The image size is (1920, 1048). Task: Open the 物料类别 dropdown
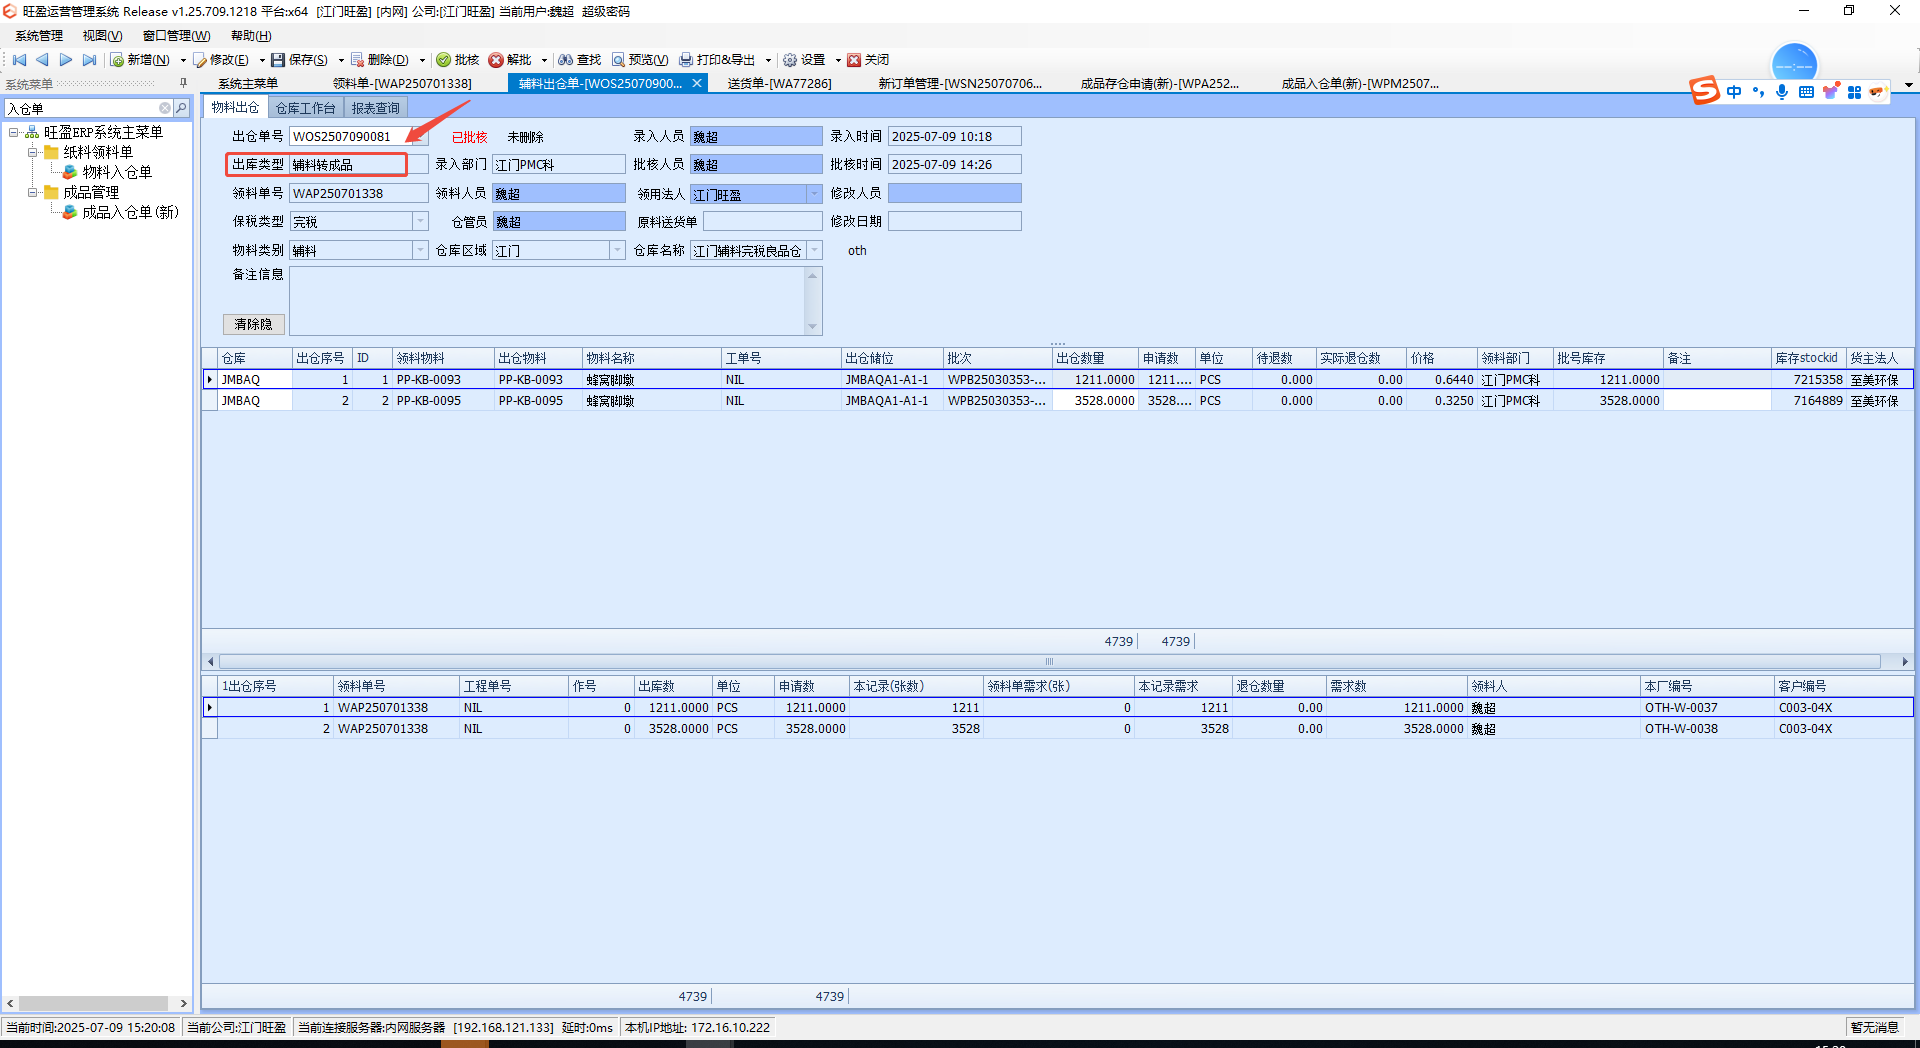(420, 250)
